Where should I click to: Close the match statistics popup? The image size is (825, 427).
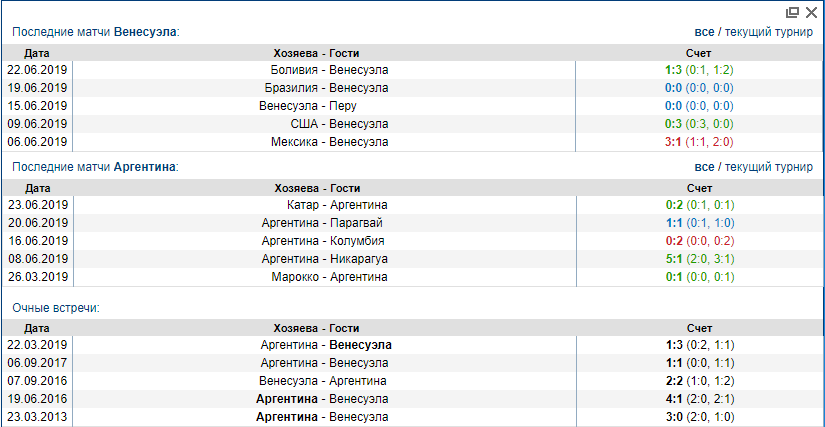(x=811, y=12)
